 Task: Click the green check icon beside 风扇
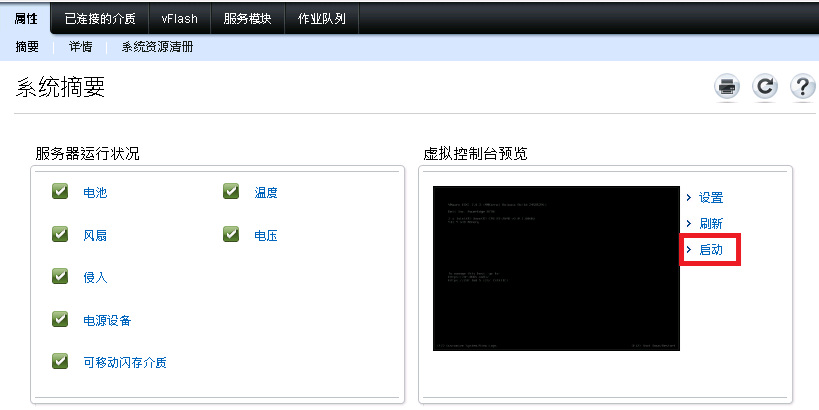(60, 235)
